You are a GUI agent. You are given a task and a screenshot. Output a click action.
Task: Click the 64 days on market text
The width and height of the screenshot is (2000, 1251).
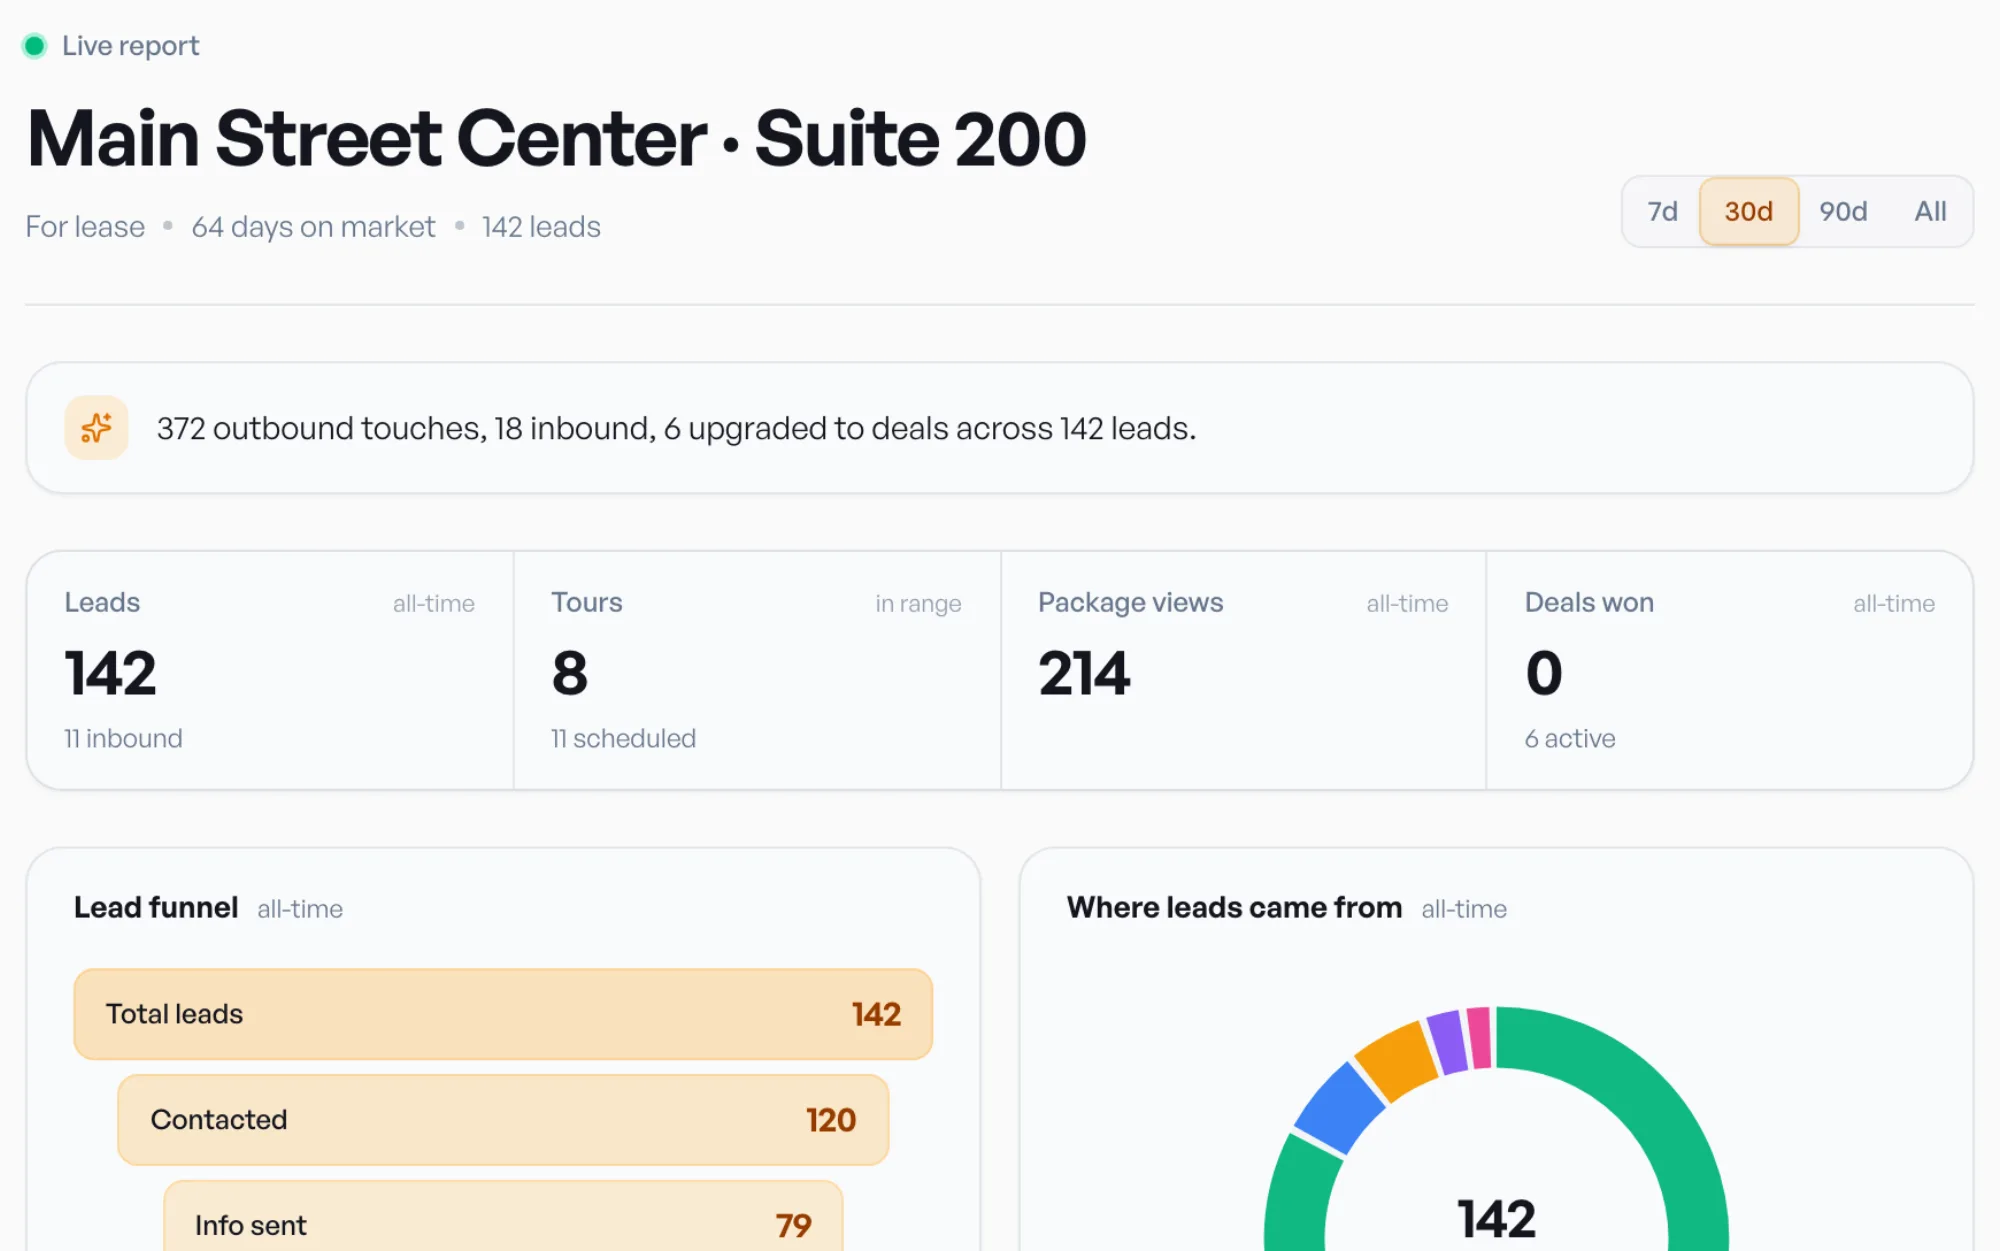coord(313,227)
